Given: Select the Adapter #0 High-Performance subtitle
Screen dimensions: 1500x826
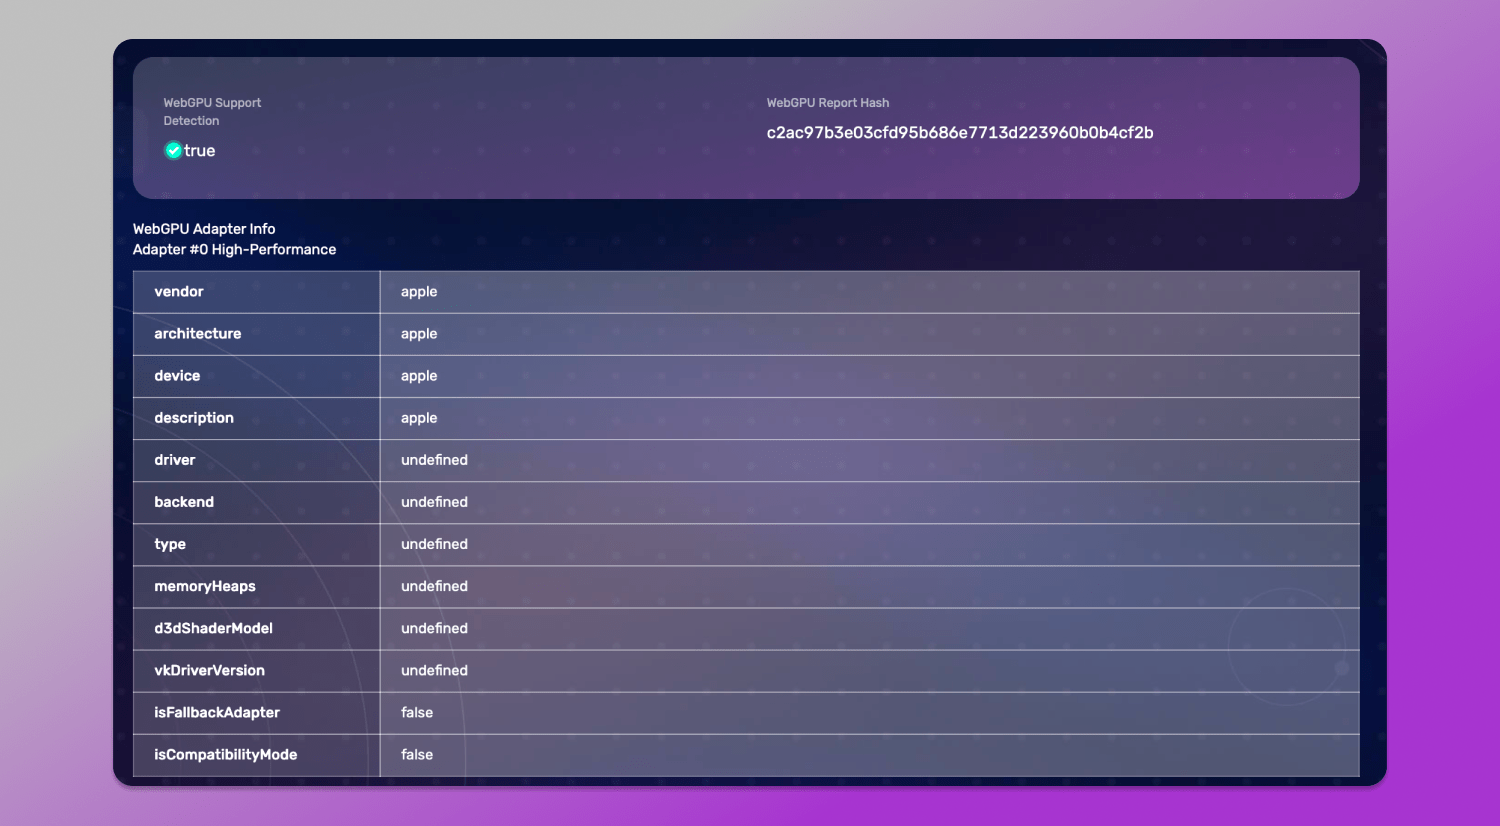Looking at the screenshot, I should pyautogui.click(x=235, y=249).
